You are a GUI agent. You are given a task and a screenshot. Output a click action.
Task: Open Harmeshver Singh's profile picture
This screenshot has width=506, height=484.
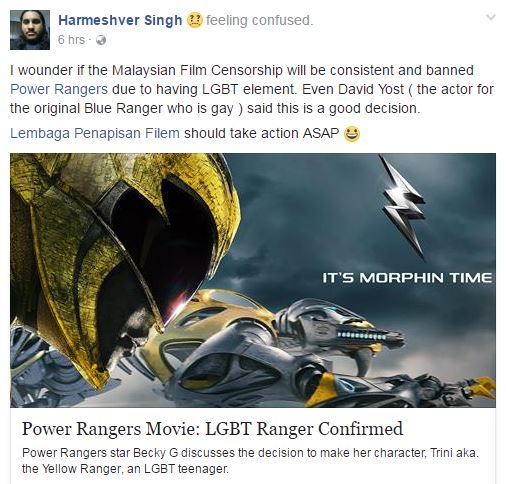tap(30, 30)
